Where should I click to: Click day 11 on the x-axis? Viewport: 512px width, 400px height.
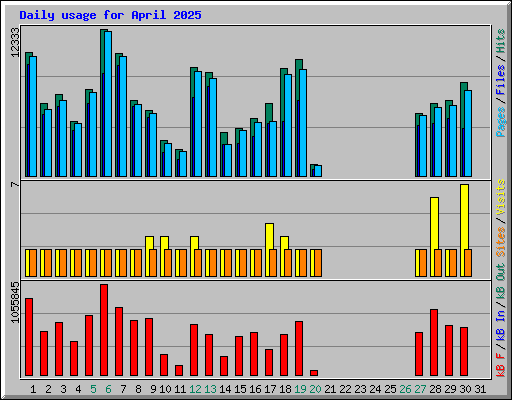pyautogui.click(x=180, y=389)
